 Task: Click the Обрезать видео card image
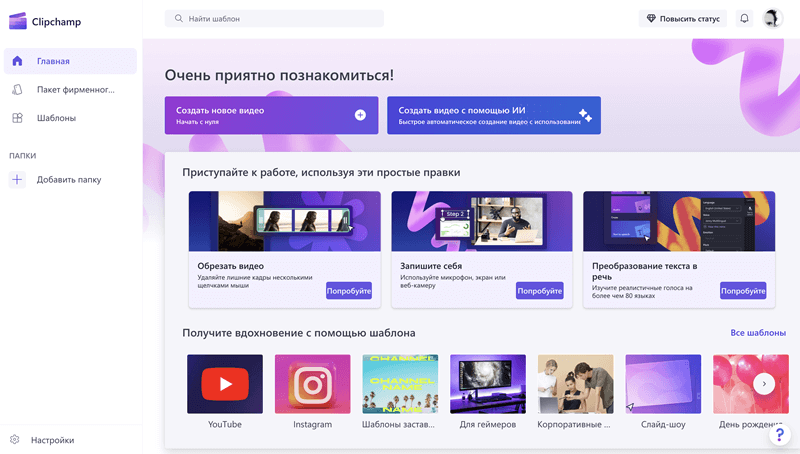click(285, 221)
